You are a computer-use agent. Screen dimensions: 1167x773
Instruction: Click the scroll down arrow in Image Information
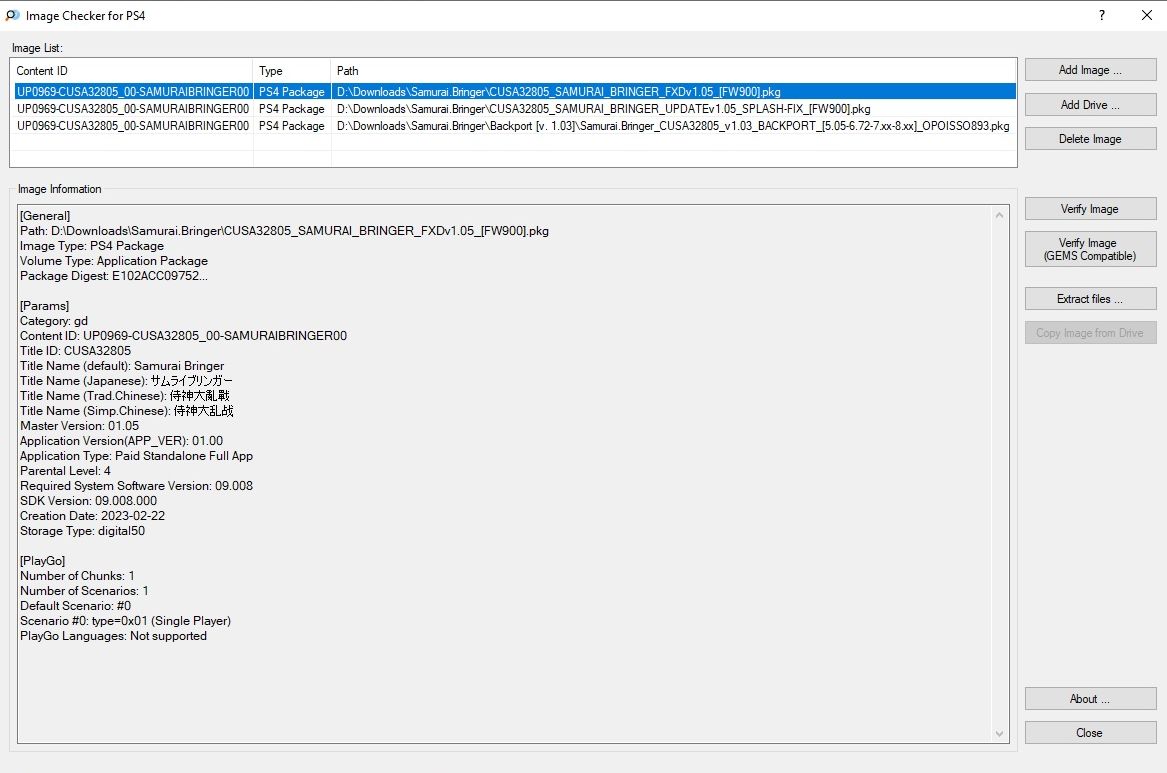[x=1000, y=734]
